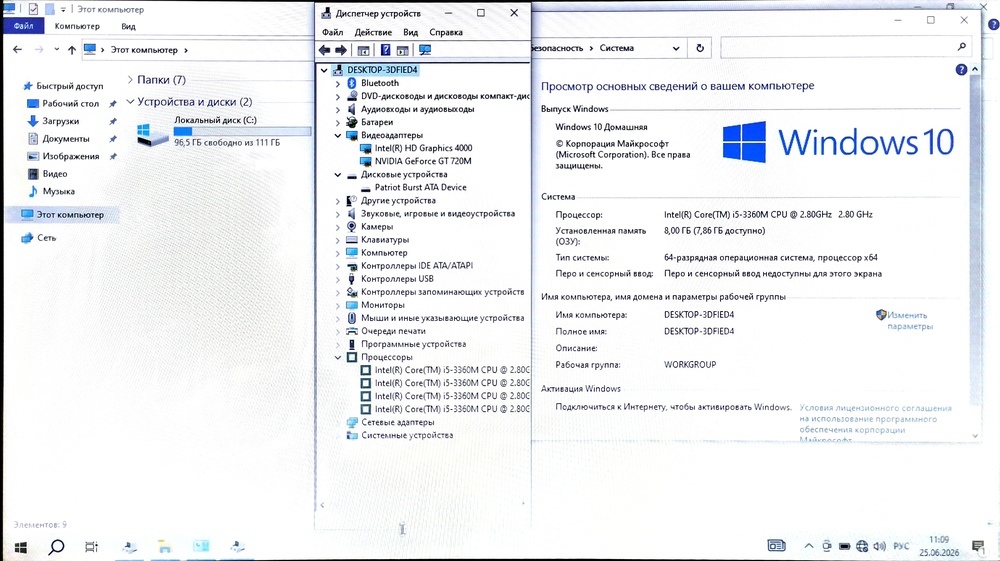Open the Компьютер ribbon tab in Explorer
1000x561 pixels.
coord(77,26)
